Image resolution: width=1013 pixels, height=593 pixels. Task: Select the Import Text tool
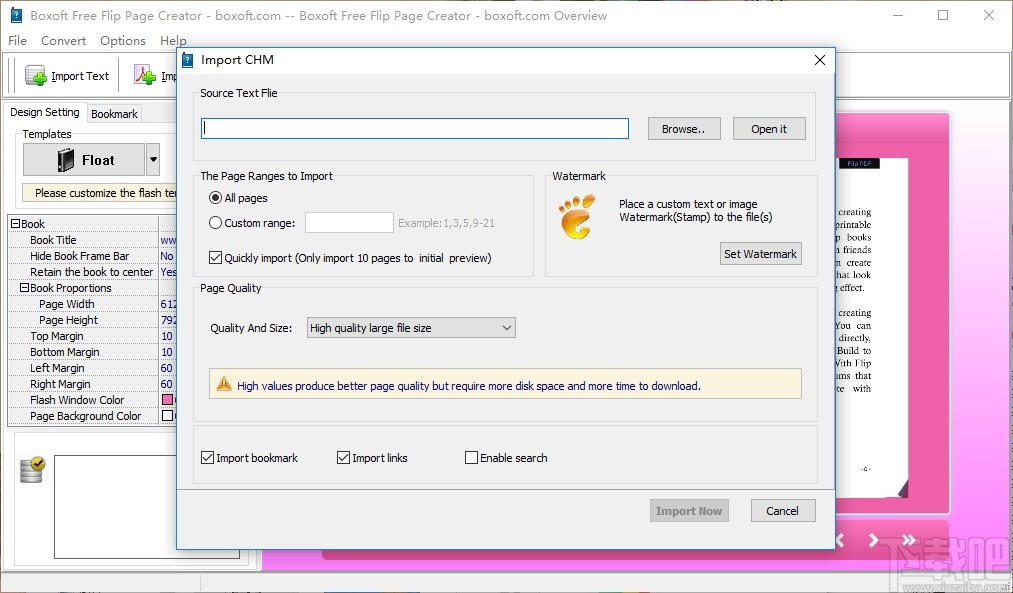(66, 75)
